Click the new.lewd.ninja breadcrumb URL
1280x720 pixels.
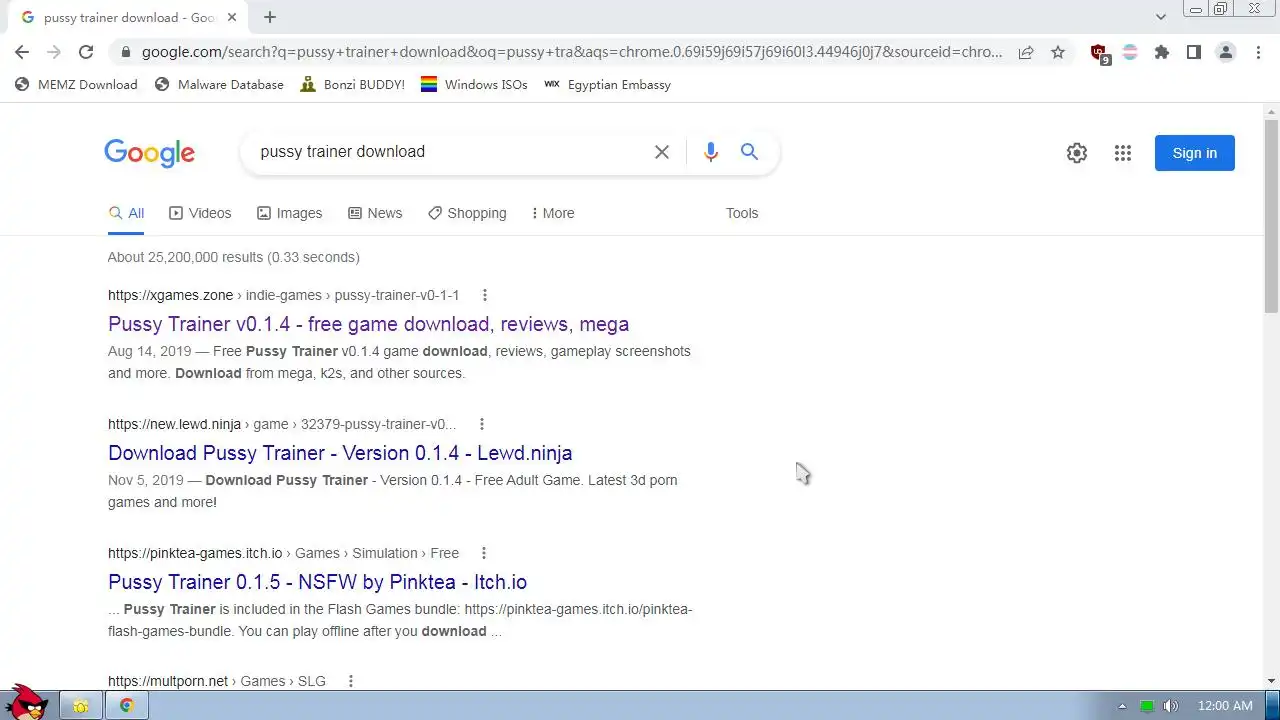282,424
